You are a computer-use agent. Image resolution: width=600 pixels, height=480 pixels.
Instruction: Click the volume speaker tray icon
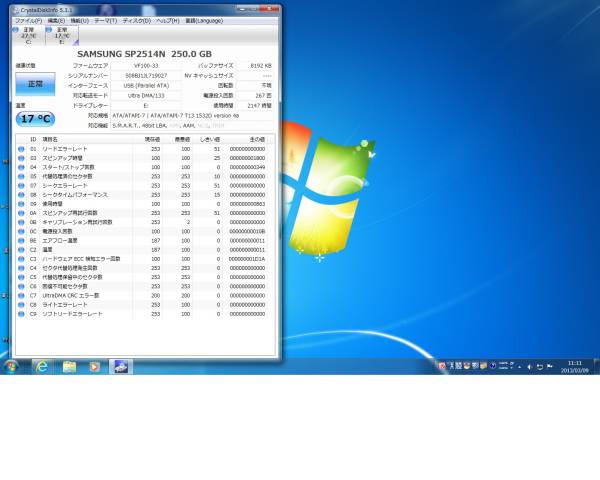530,367
